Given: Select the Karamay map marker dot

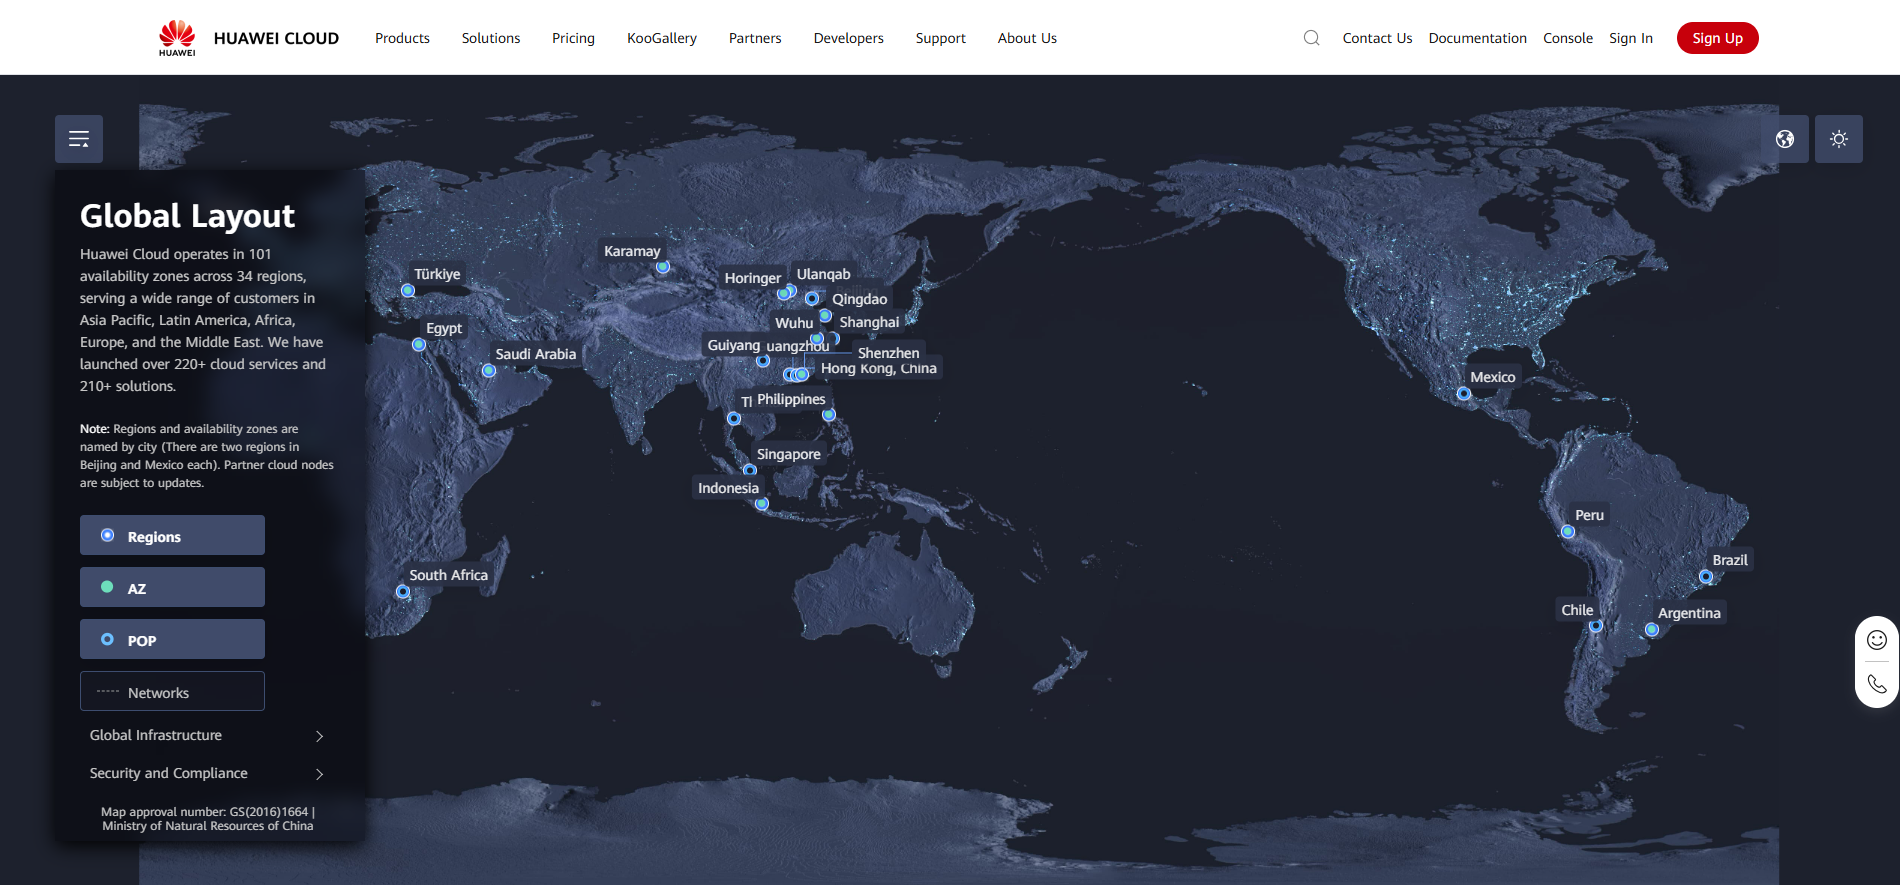Looking at the screenshot, I should tap(663, 267).
